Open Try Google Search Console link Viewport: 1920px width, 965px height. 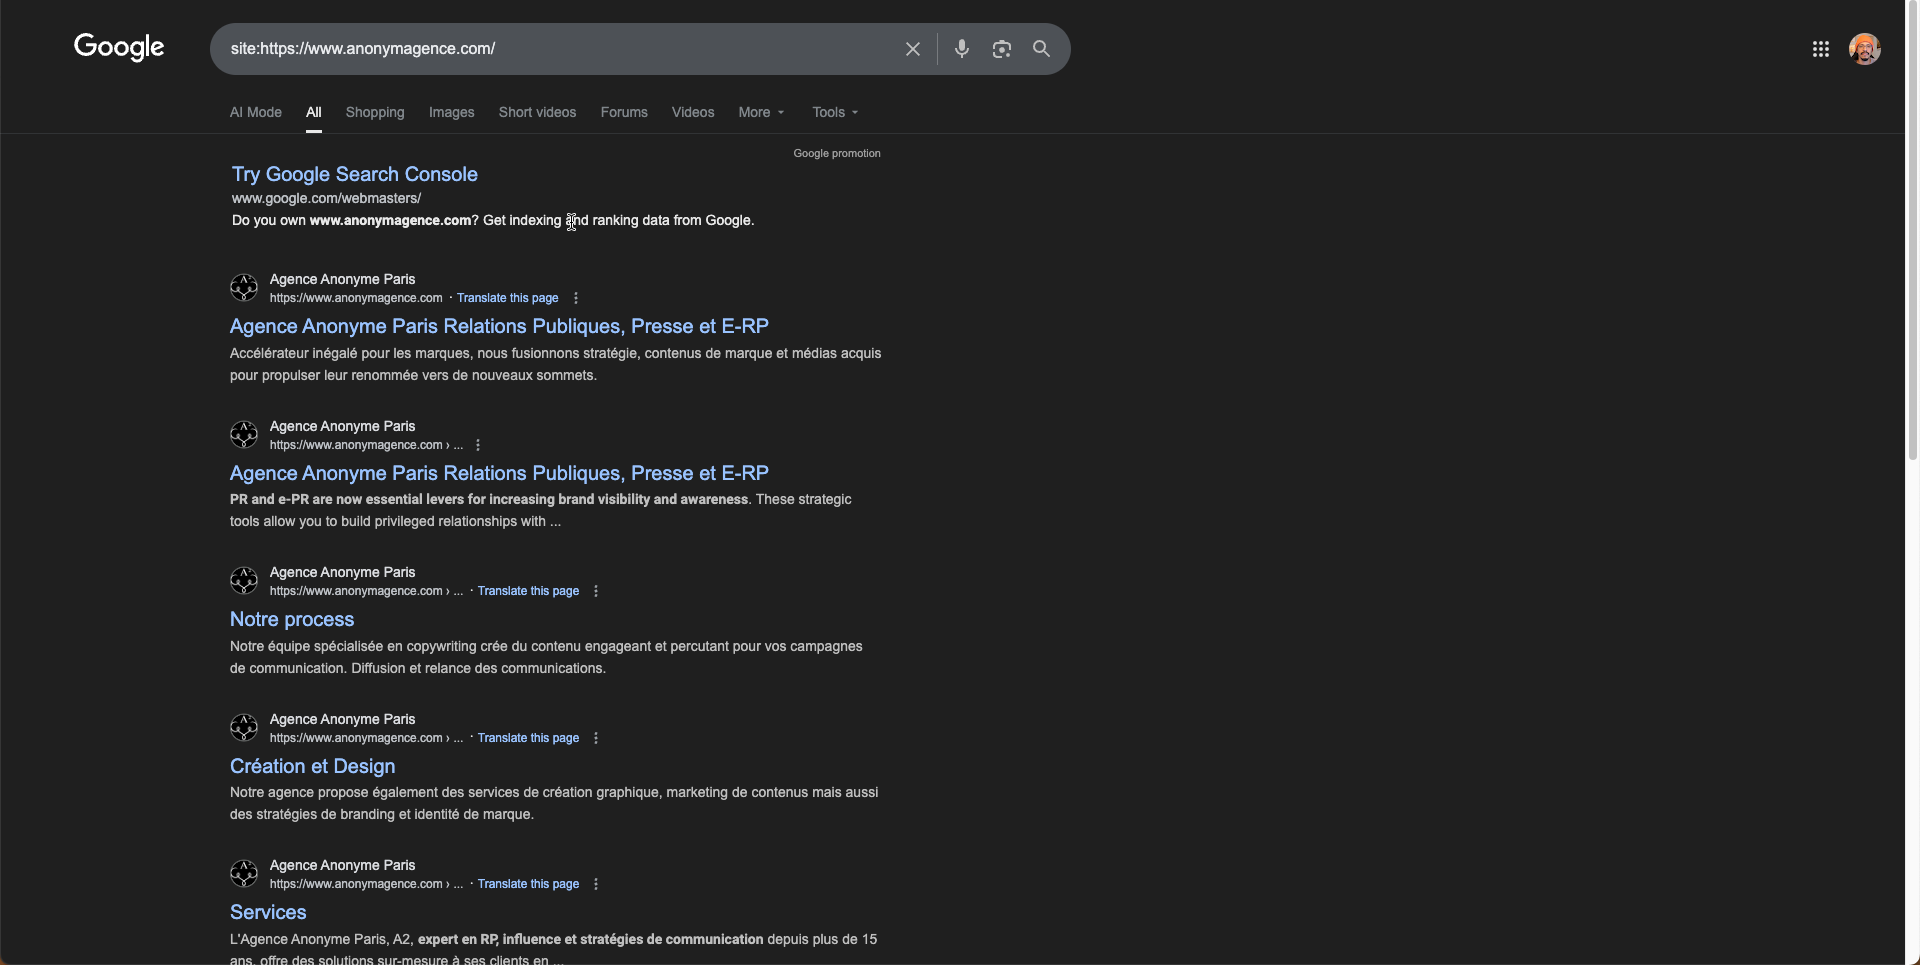tap(355, 174)
